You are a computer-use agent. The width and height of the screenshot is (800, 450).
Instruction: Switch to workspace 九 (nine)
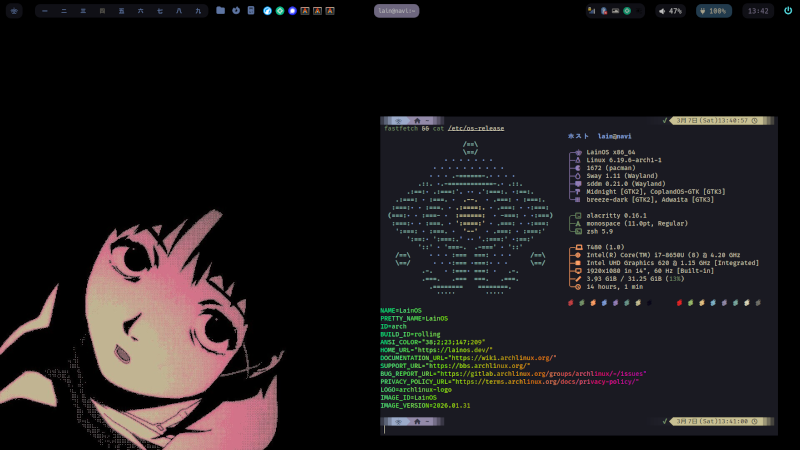[198, 11]
